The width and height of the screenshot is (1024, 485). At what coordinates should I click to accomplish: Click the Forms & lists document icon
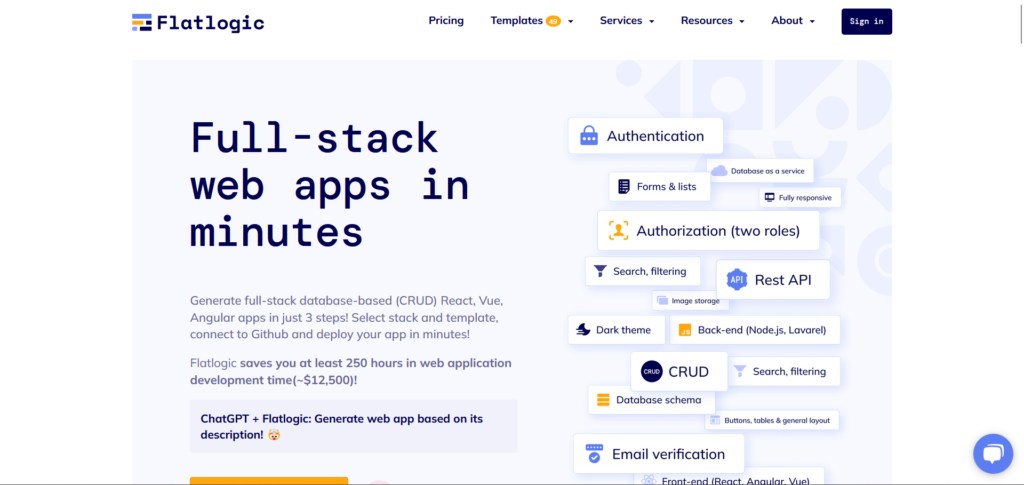pyautogui.click(x=624, y=186)
